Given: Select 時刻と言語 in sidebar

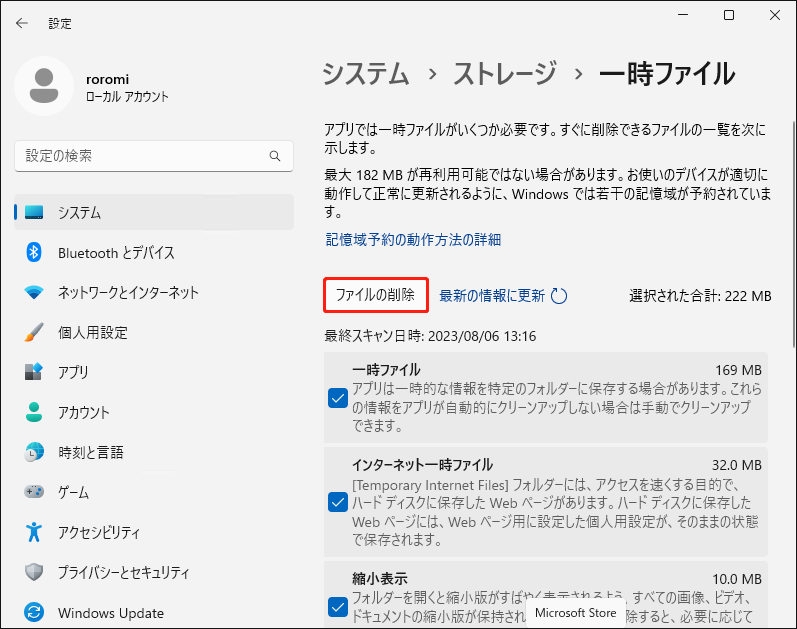Looking at the screenshot, I should pos(154,452).
